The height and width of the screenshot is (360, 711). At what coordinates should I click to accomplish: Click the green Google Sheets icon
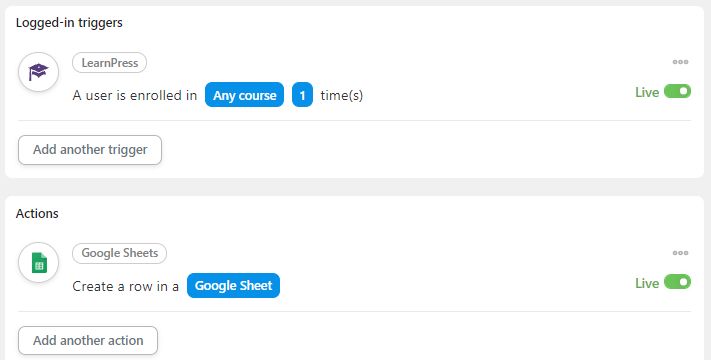[x=39, y=263]
